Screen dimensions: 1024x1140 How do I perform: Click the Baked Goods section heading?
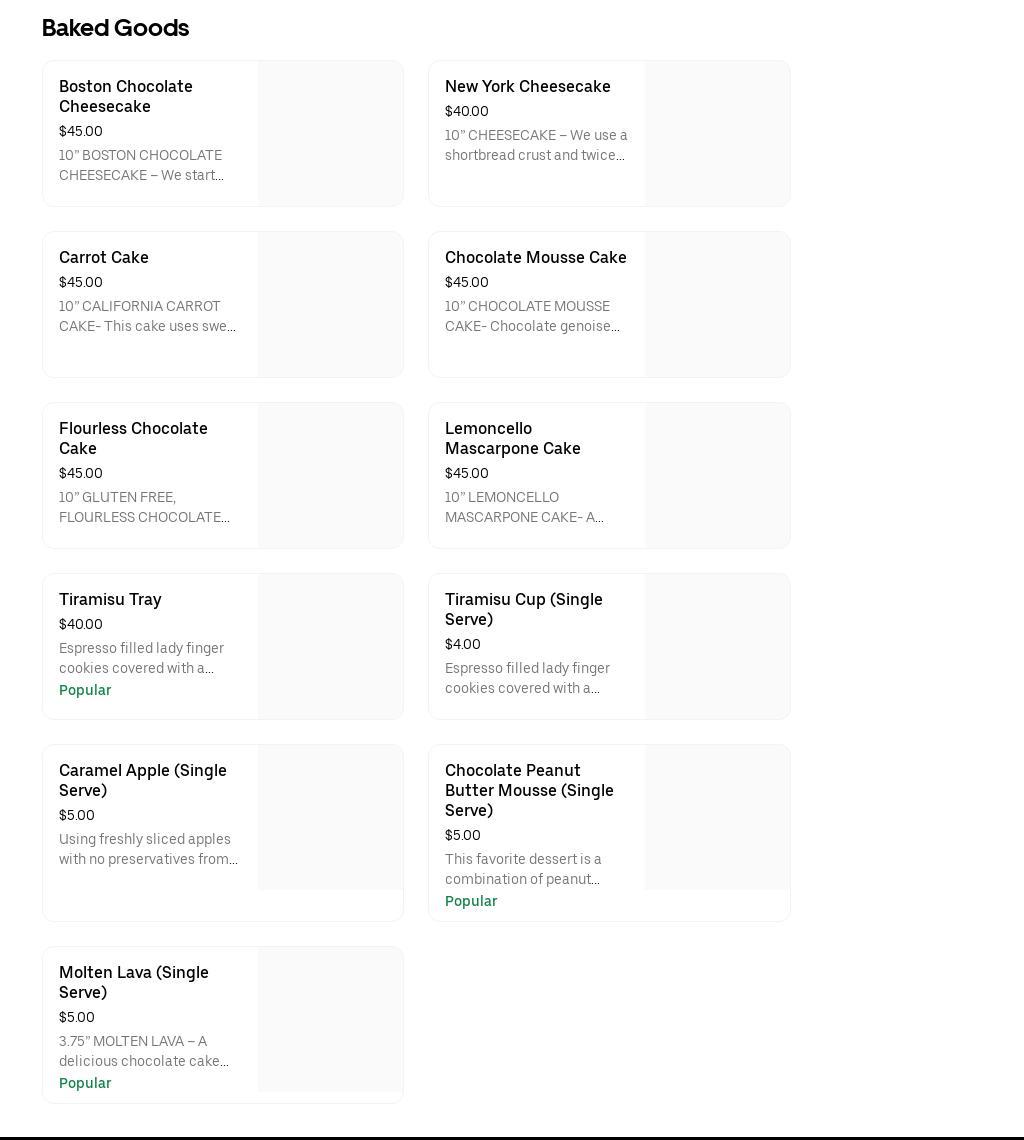(116, 28)
